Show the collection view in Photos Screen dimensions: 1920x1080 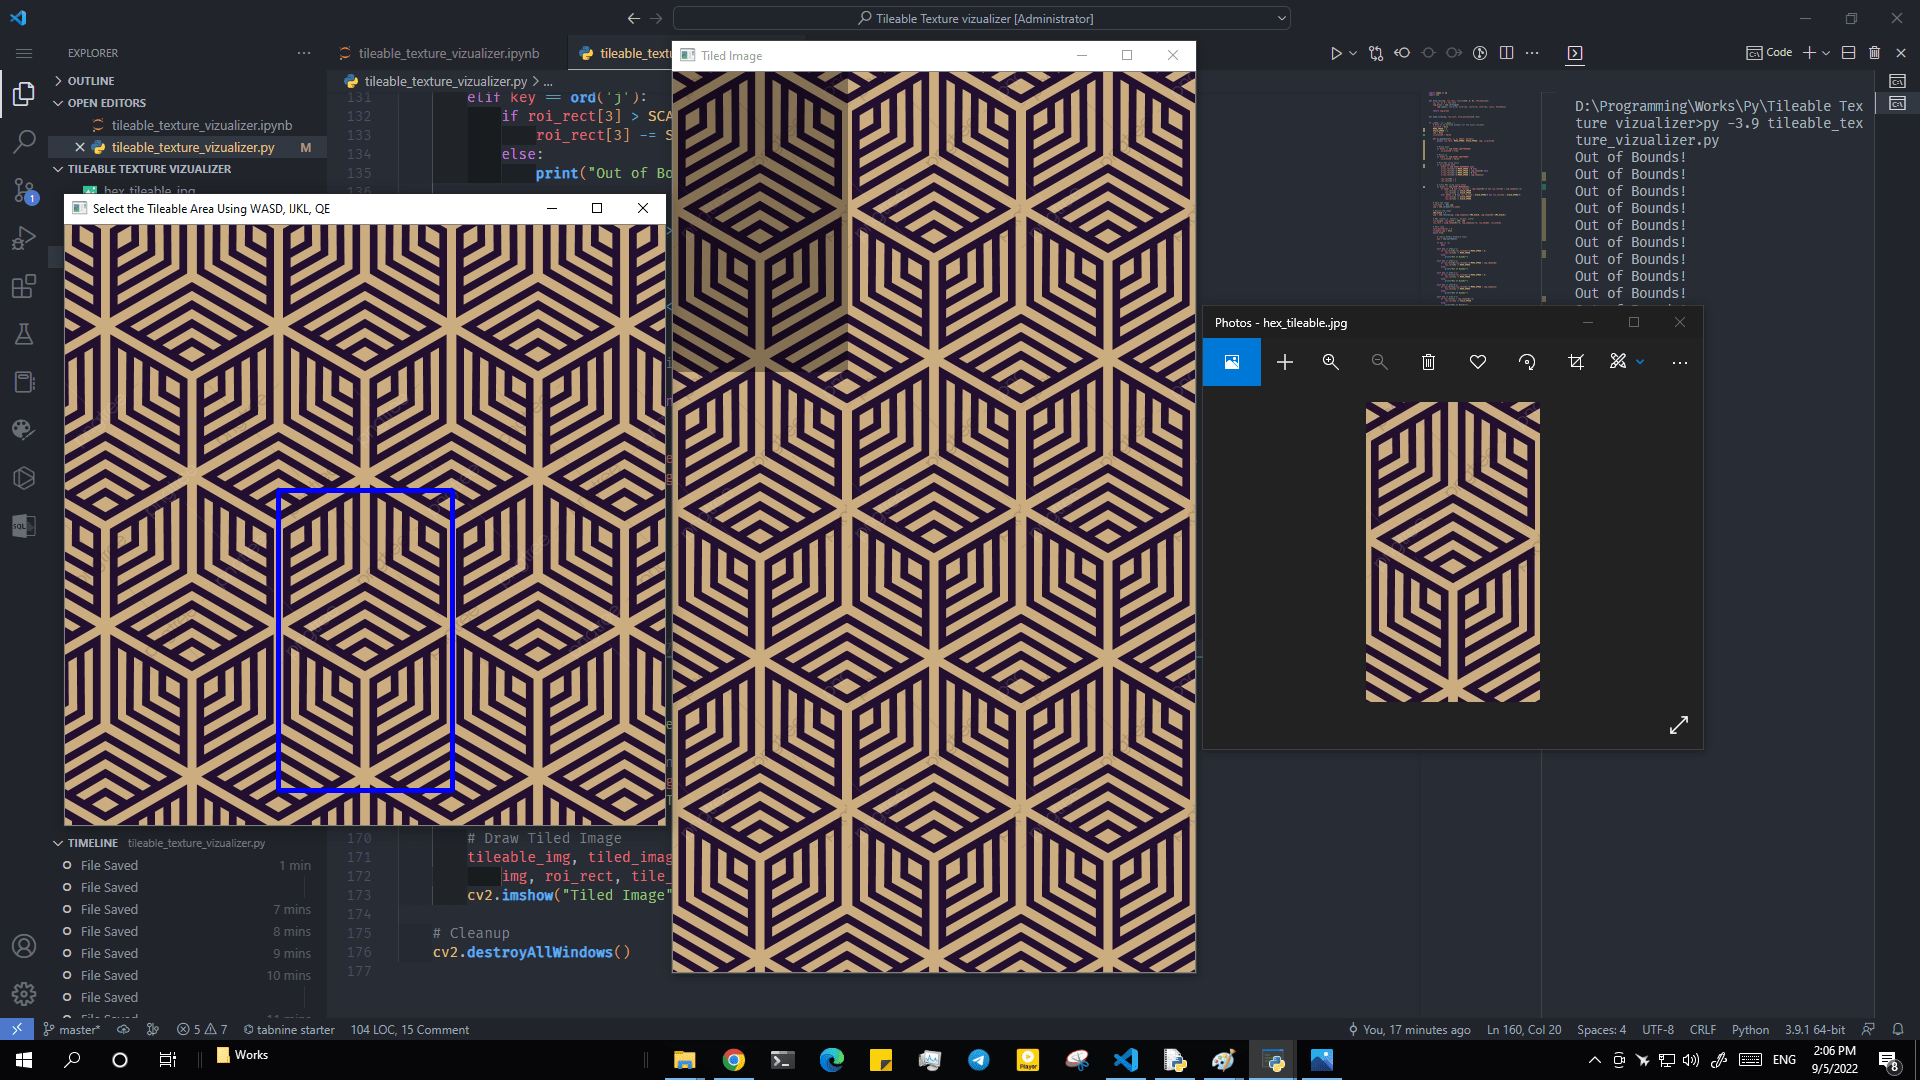coord(1232,362)
